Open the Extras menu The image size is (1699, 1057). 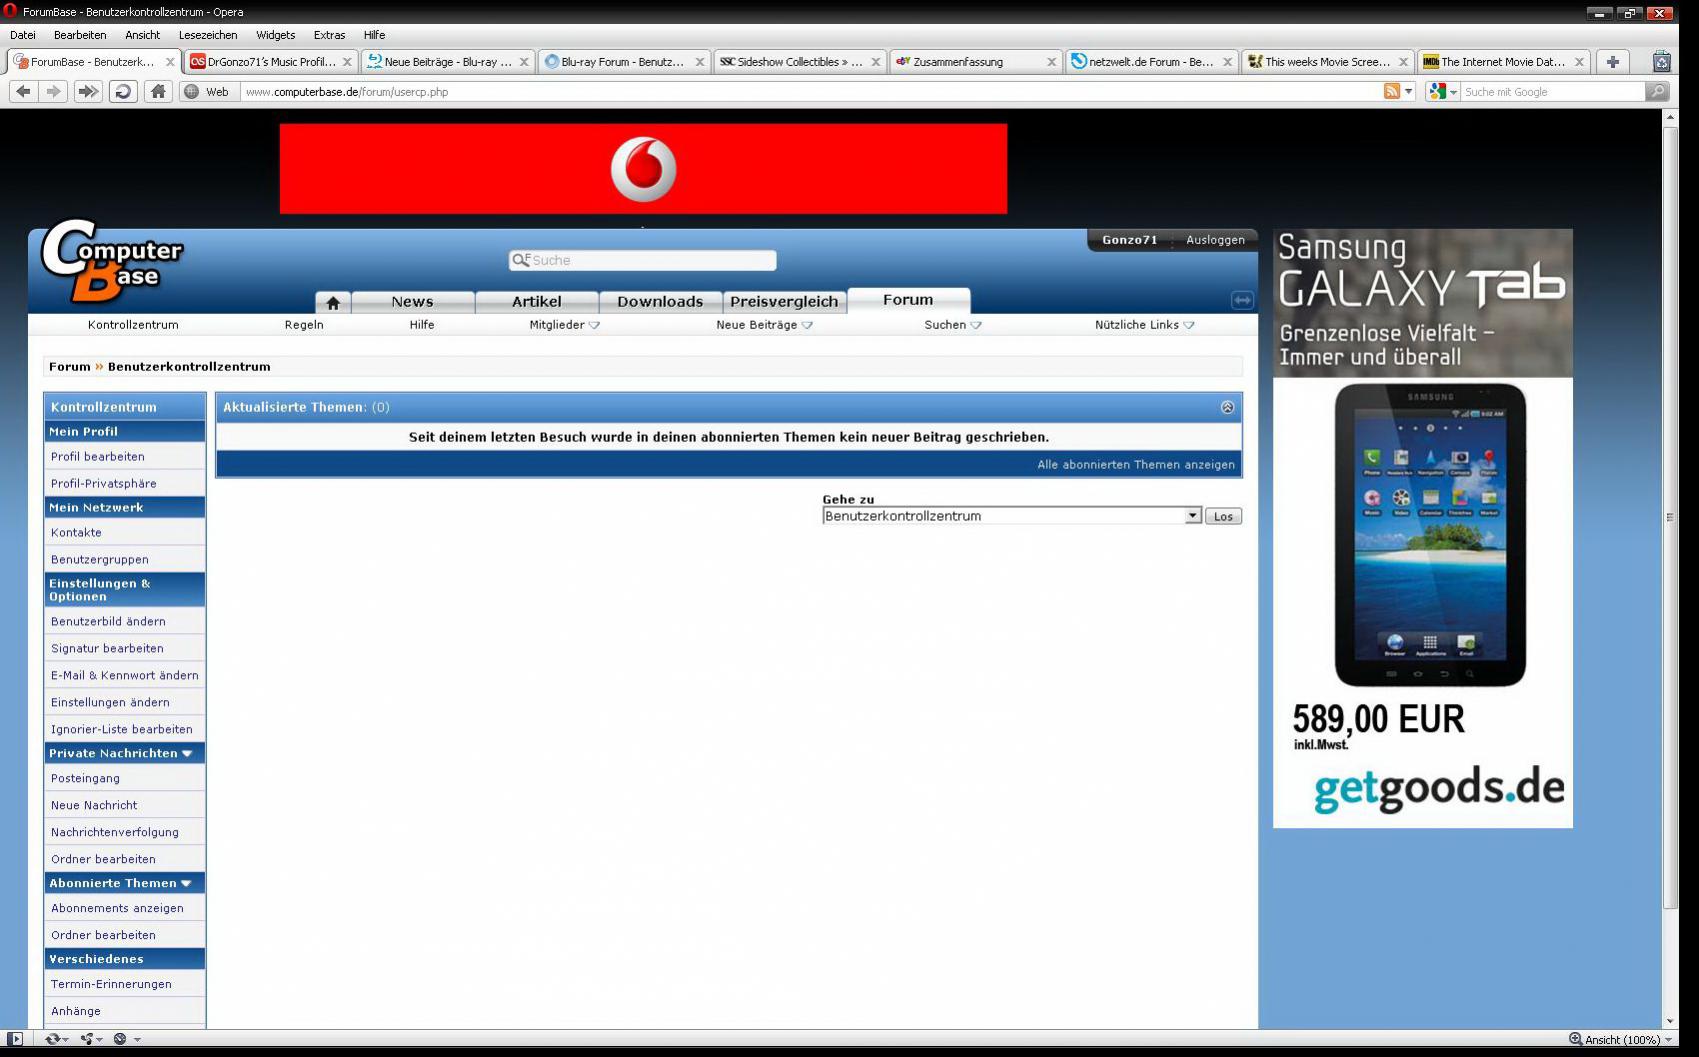point(329,35)
